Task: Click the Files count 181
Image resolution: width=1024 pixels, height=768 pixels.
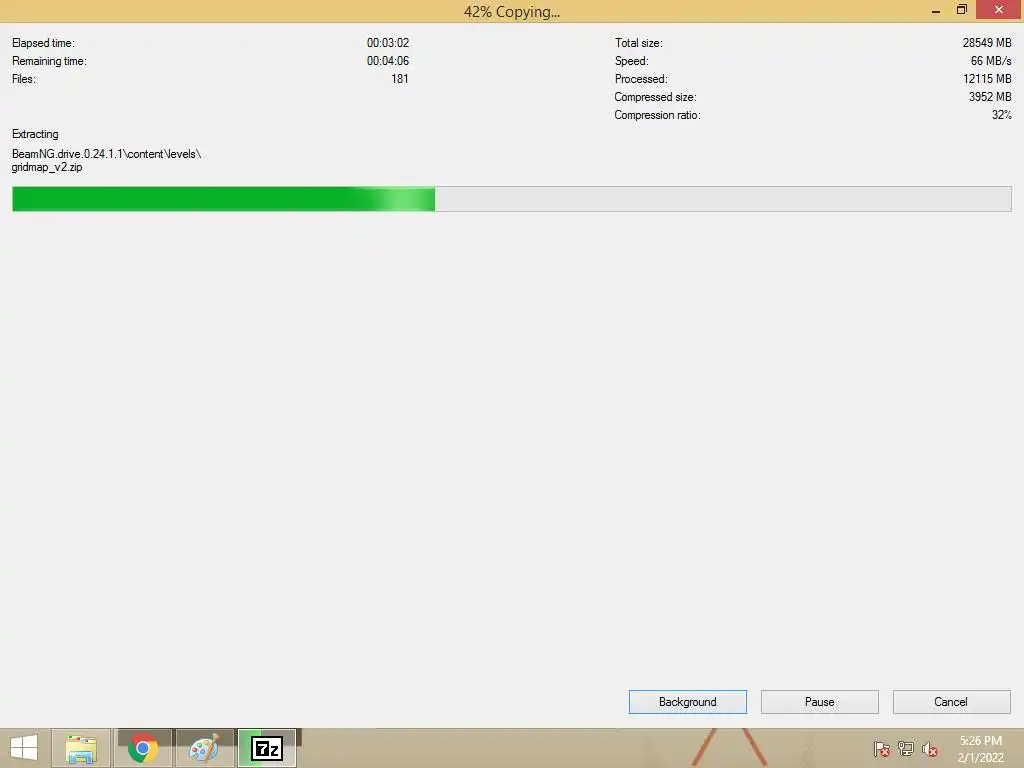Action: pyautogui.click(x=400, y=79)
